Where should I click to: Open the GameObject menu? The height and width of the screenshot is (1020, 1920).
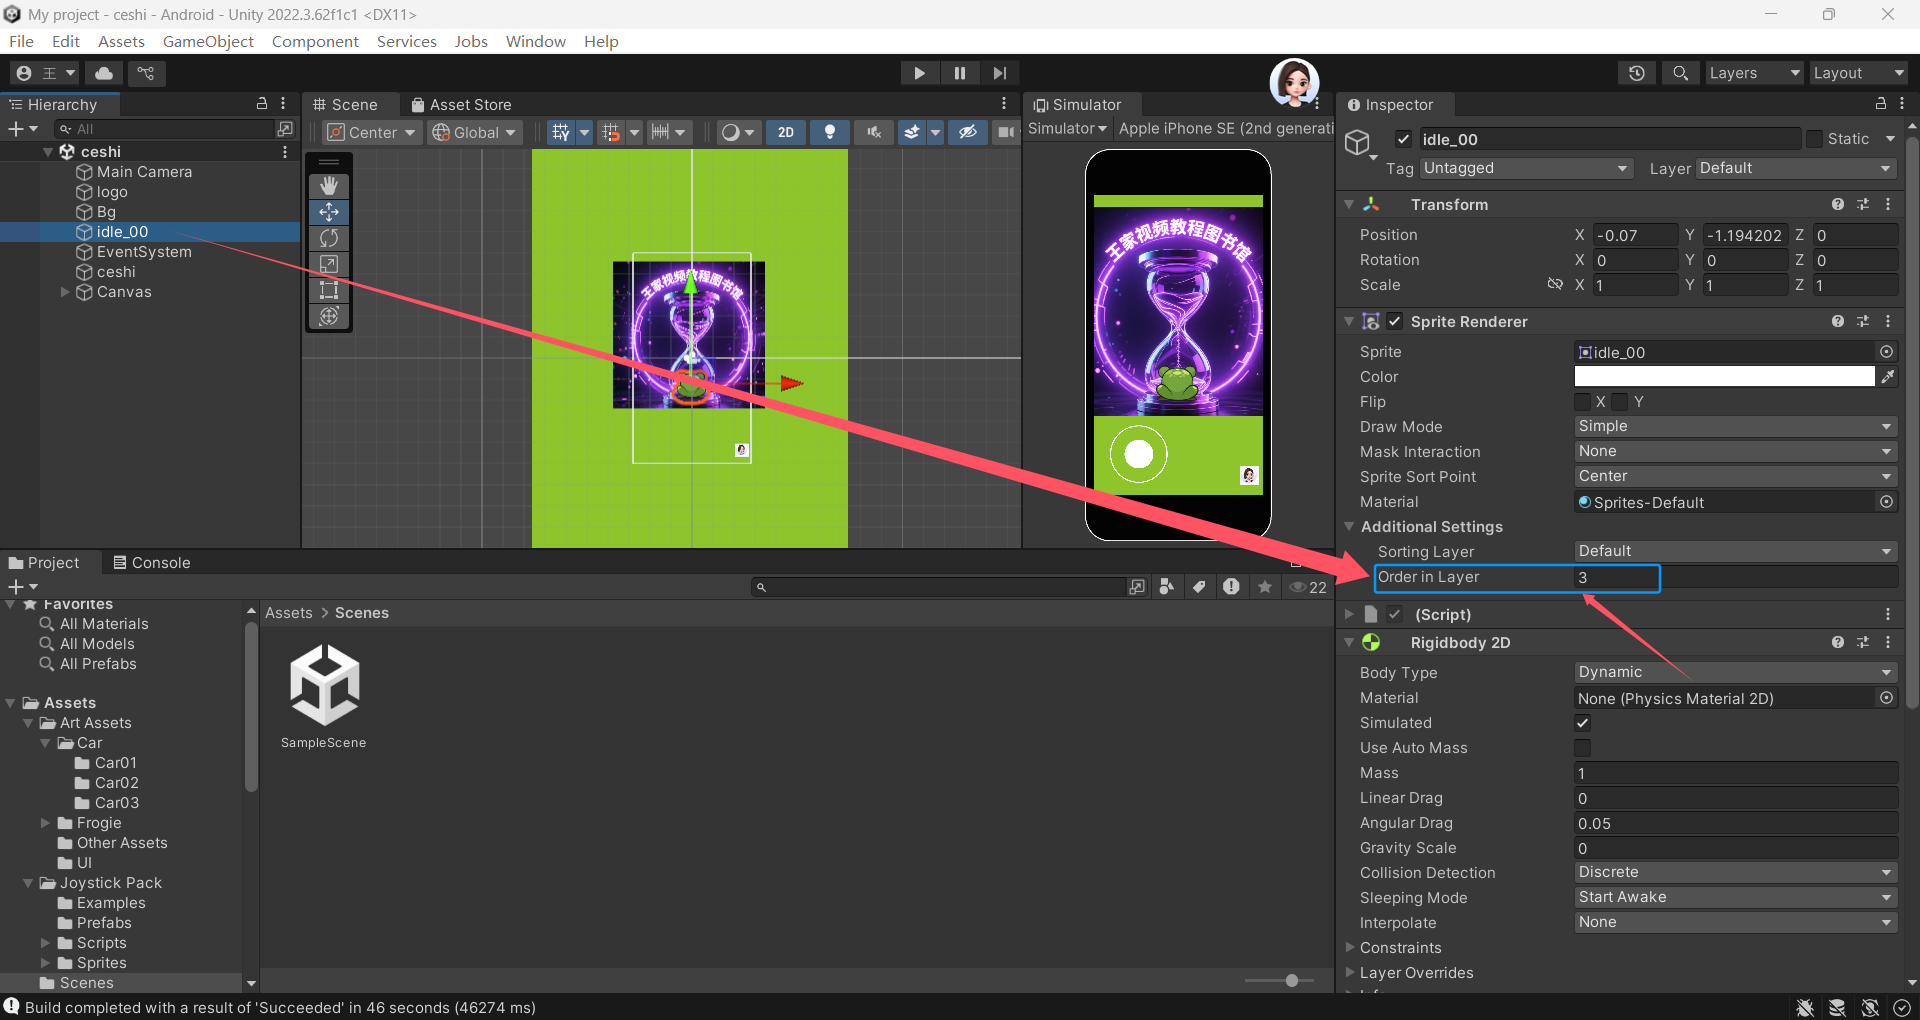coord(208,41)
